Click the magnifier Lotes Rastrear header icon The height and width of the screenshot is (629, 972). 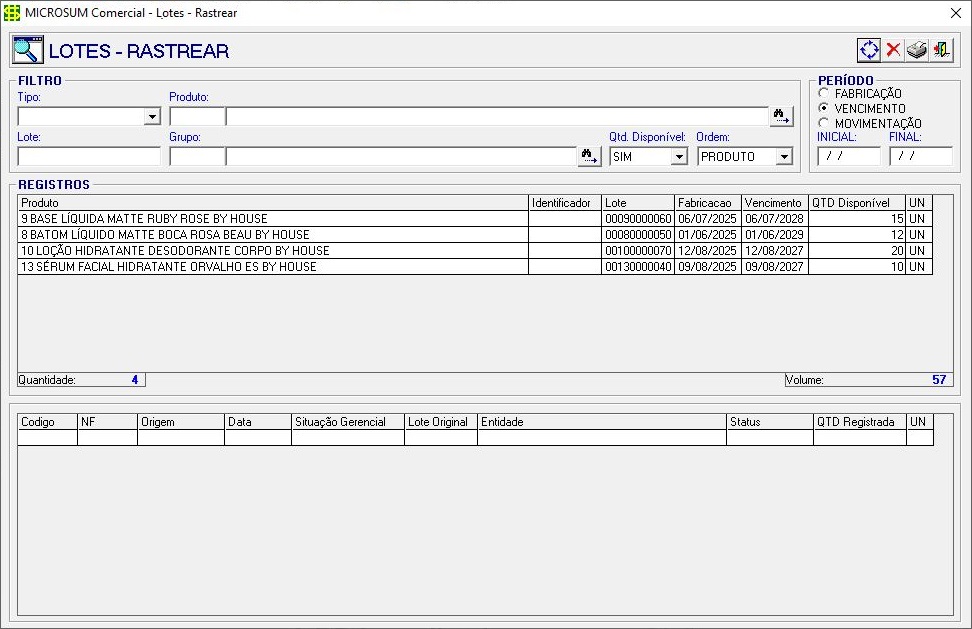[27, 50]
